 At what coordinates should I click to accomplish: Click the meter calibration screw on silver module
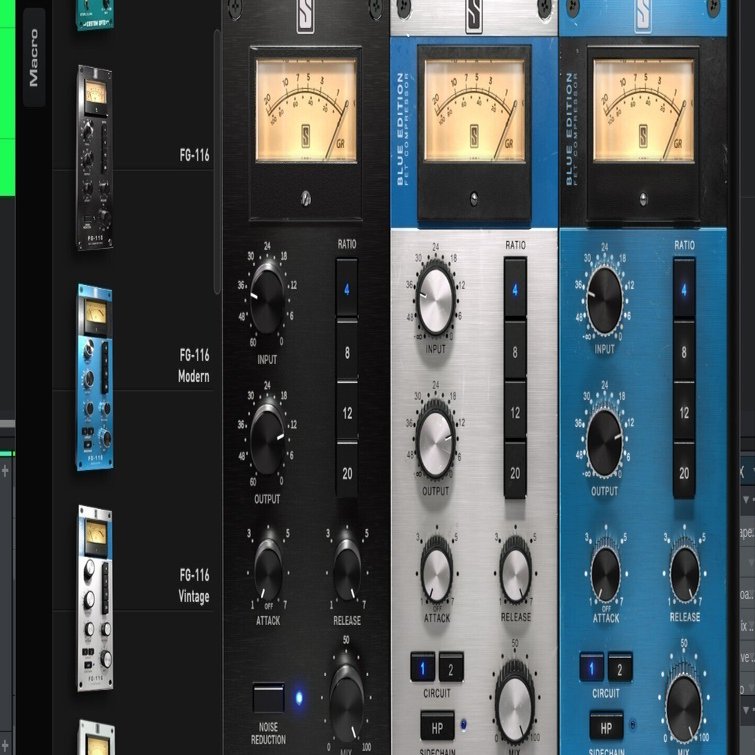coord(474,198)
